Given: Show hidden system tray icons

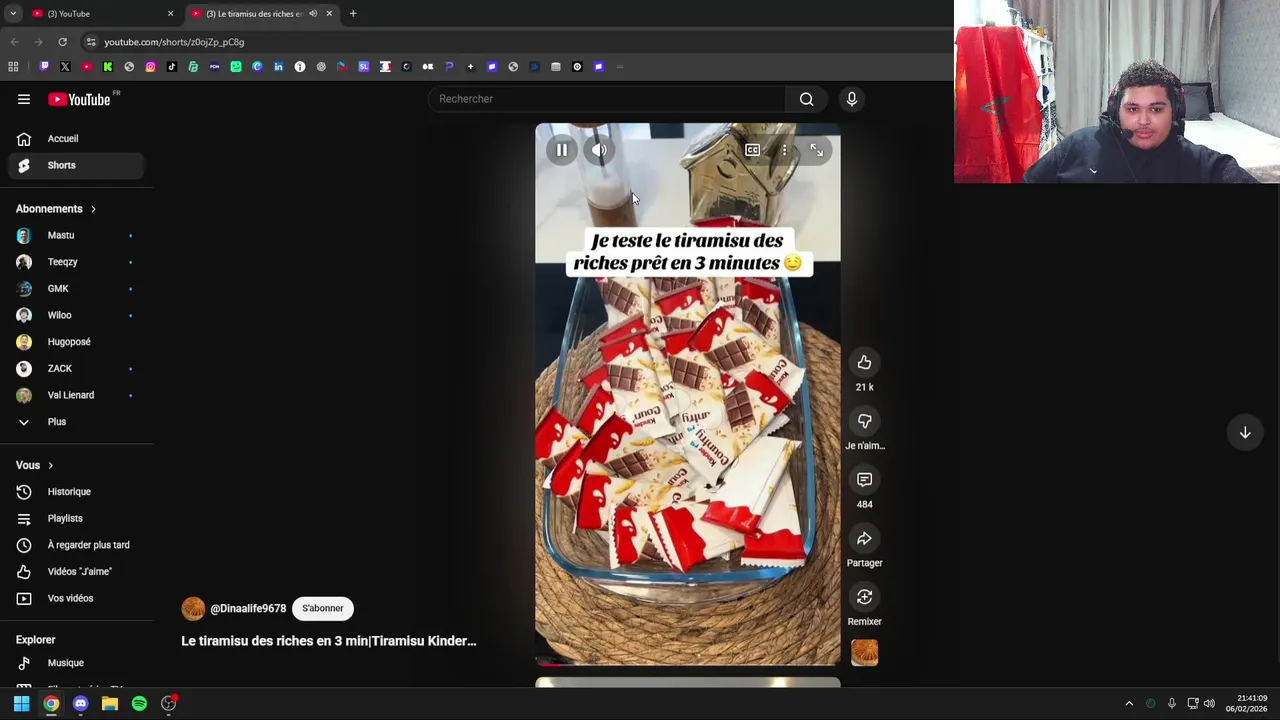Looking at the screenshot, I should coord(1129,704).
